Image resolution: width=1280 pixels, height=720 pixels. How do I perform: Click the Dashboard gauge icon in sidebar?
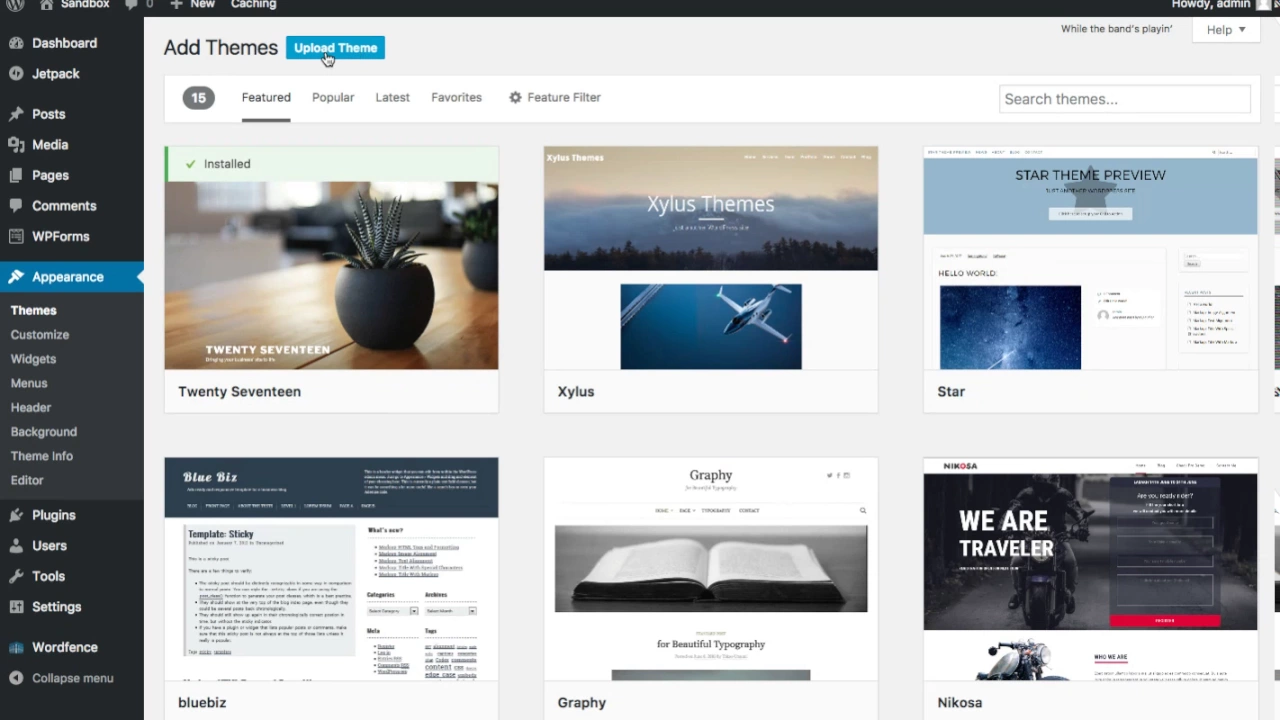pos(16,43)
